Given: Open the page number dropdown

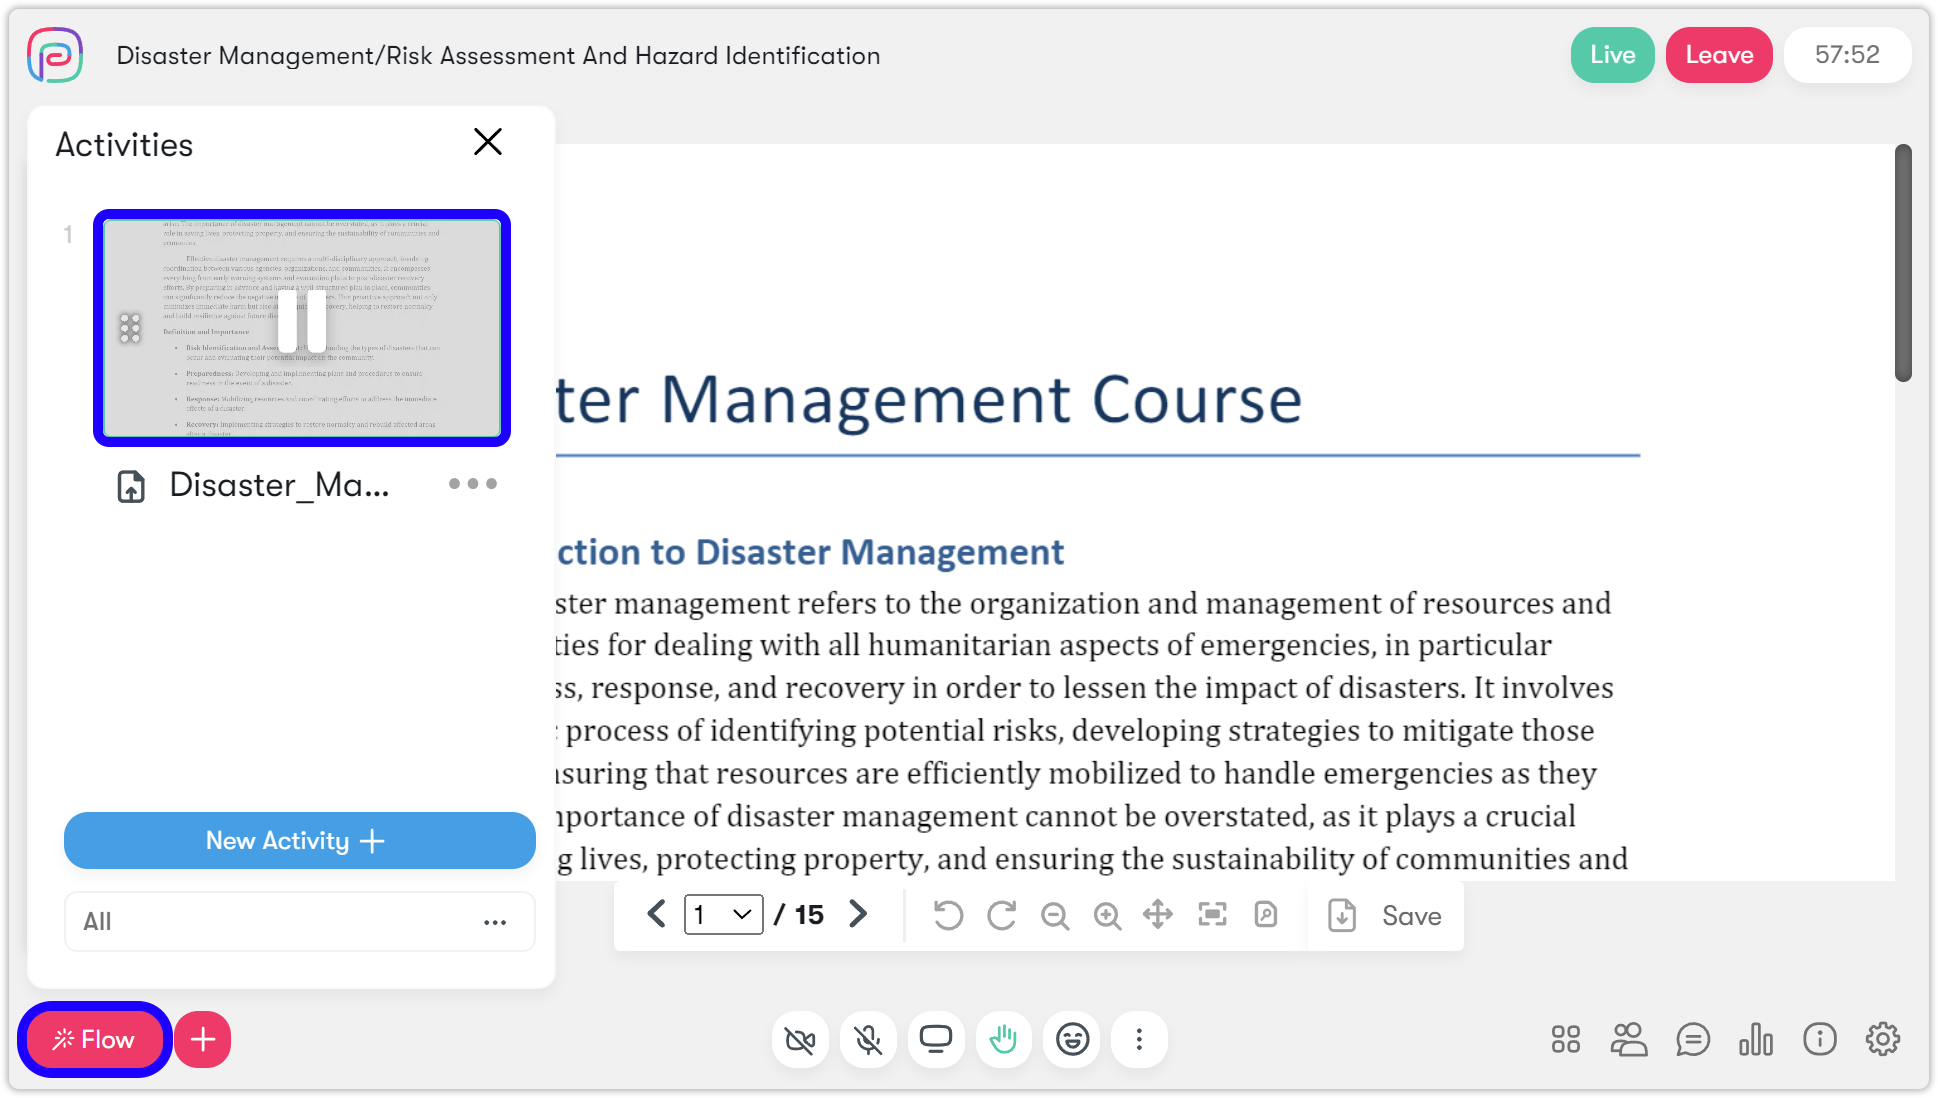Looking at the screenshot, I should tap(724, 915).
